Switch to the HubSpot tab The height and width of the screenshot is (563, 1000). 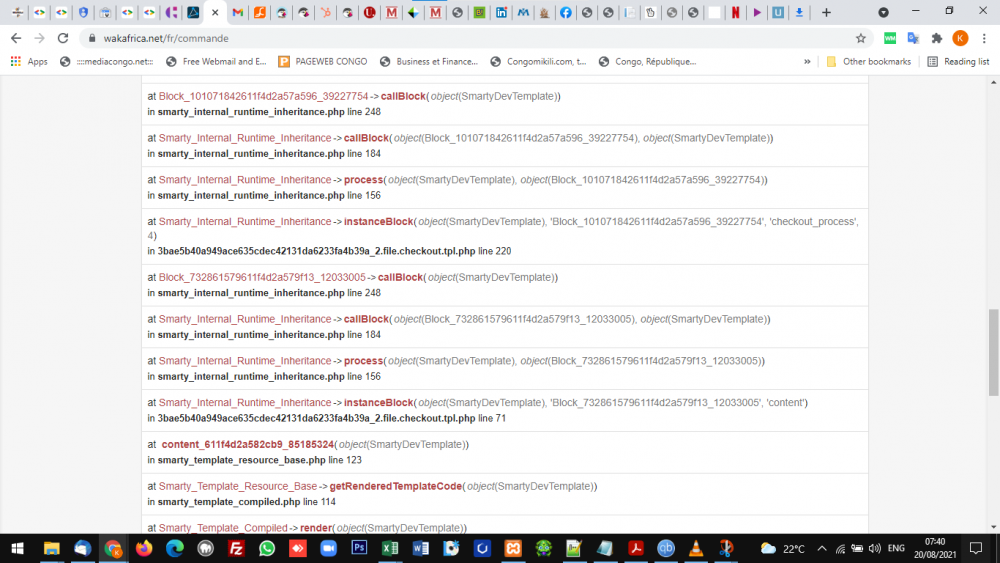click(326, 12)
